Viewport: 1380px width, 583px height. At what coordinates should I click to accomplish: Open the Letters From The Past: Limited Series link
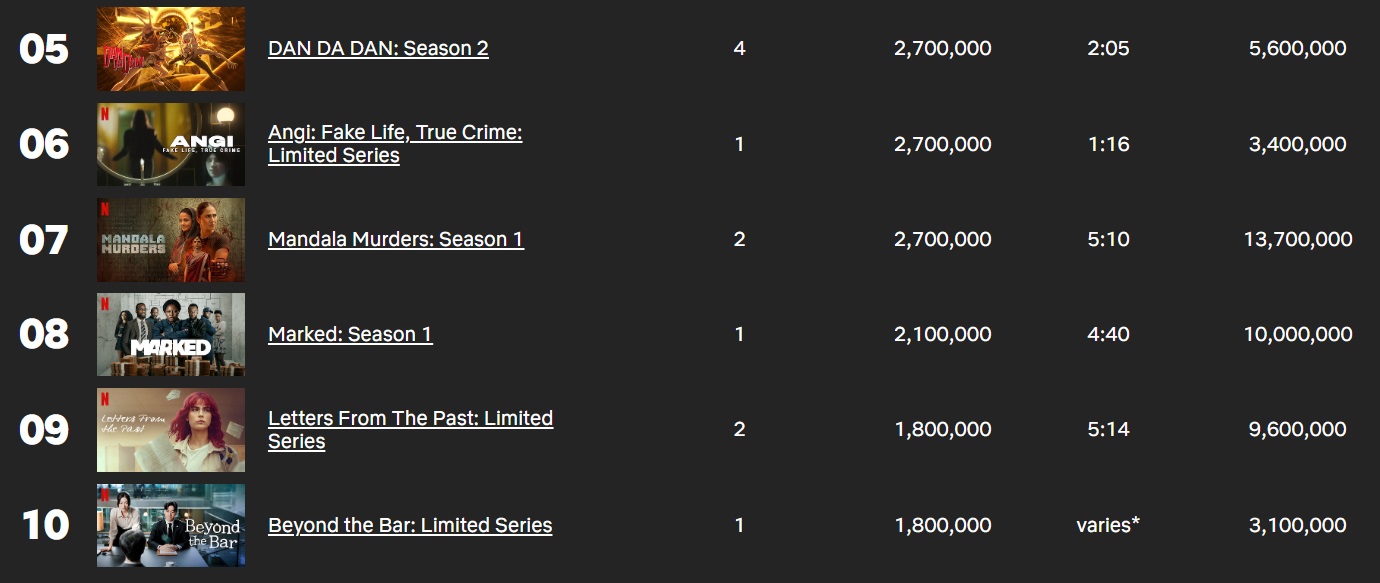click(410, 430)
